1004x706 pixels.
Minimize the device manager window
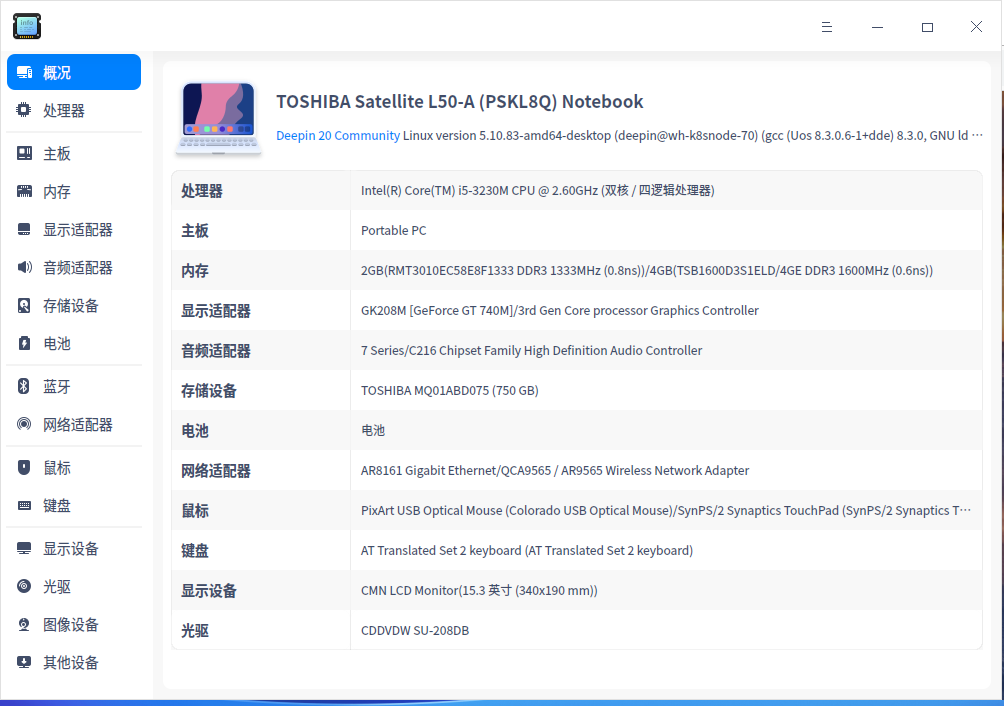tap(877, 27)
